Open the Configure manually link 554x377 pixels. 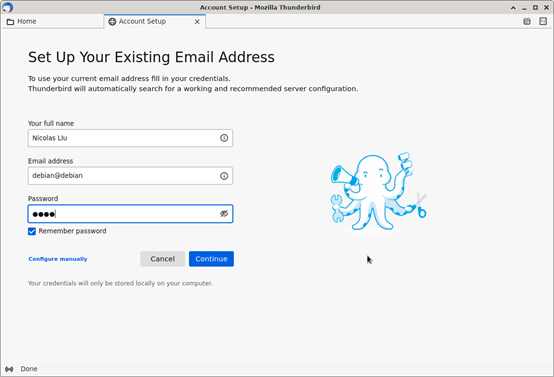[58, 259]
